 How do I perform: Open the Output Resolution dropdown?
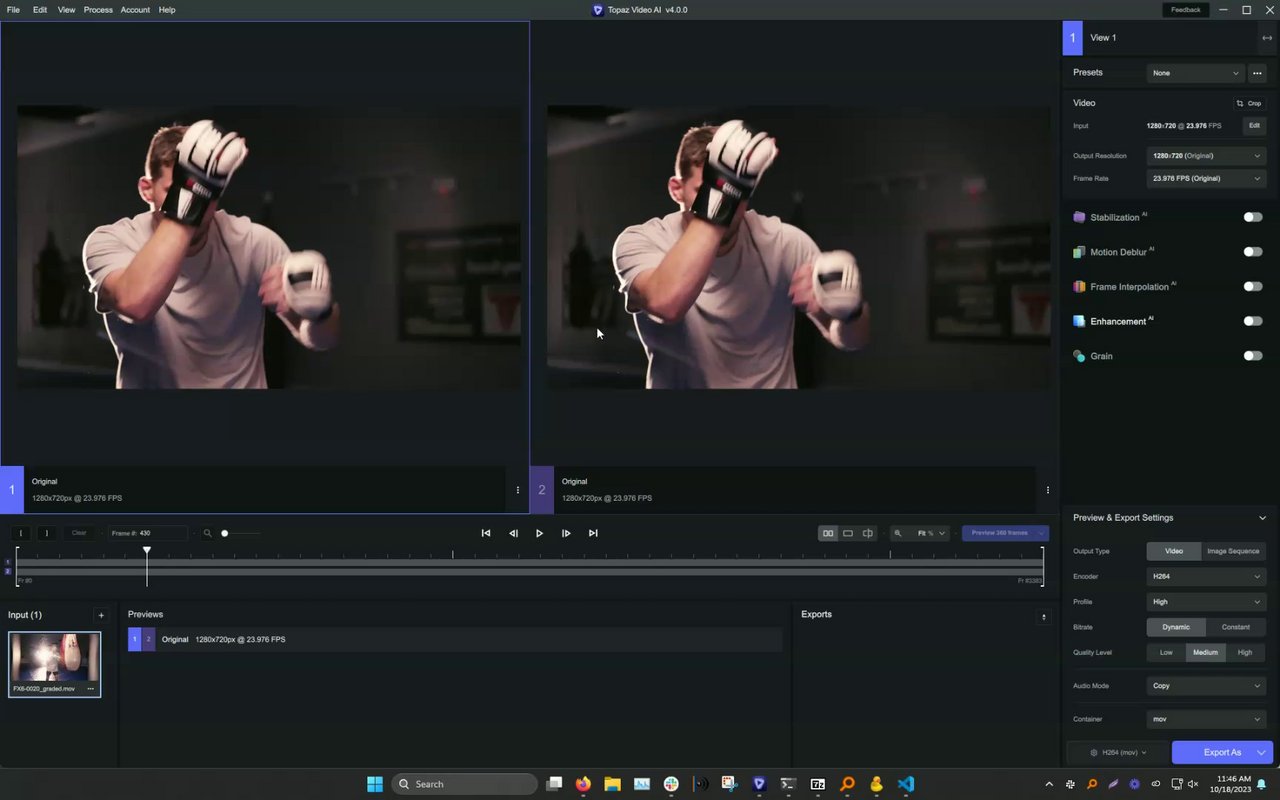(1206, 156)
